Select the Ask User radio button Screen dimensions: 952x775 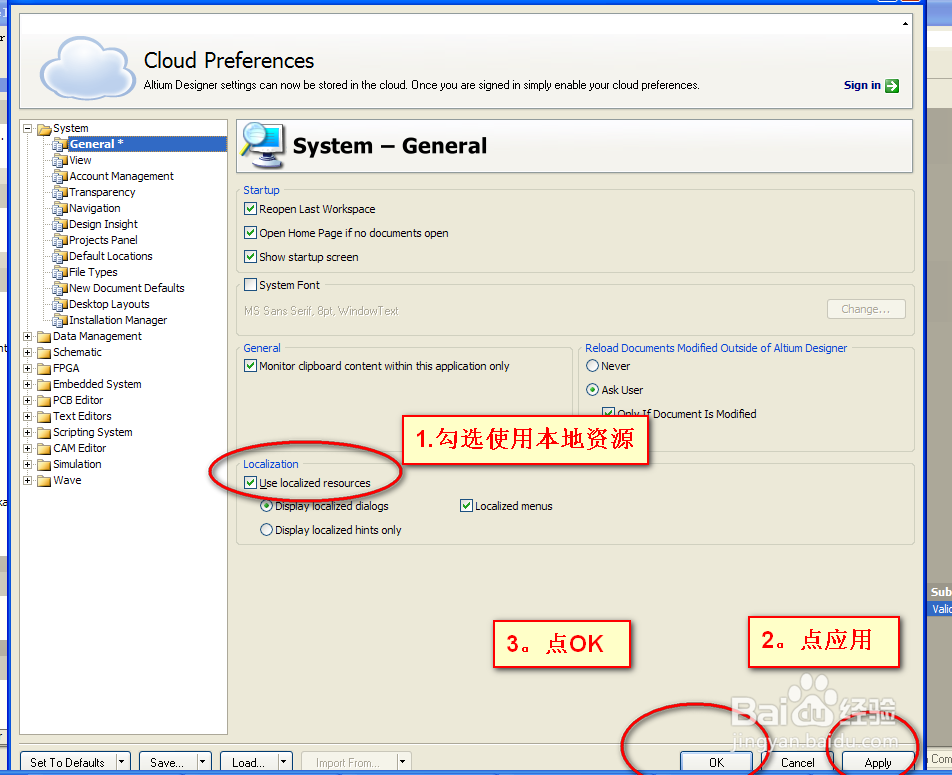click(x=593, y=389)
